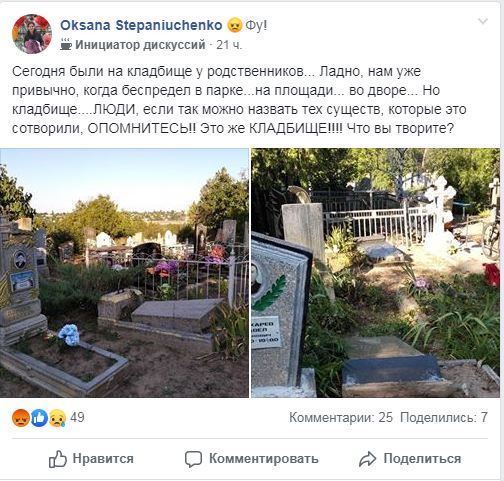Viewport: 504px width, 481px height.
Task: Click the blue like reaction icon
Action: coord(39,418)
